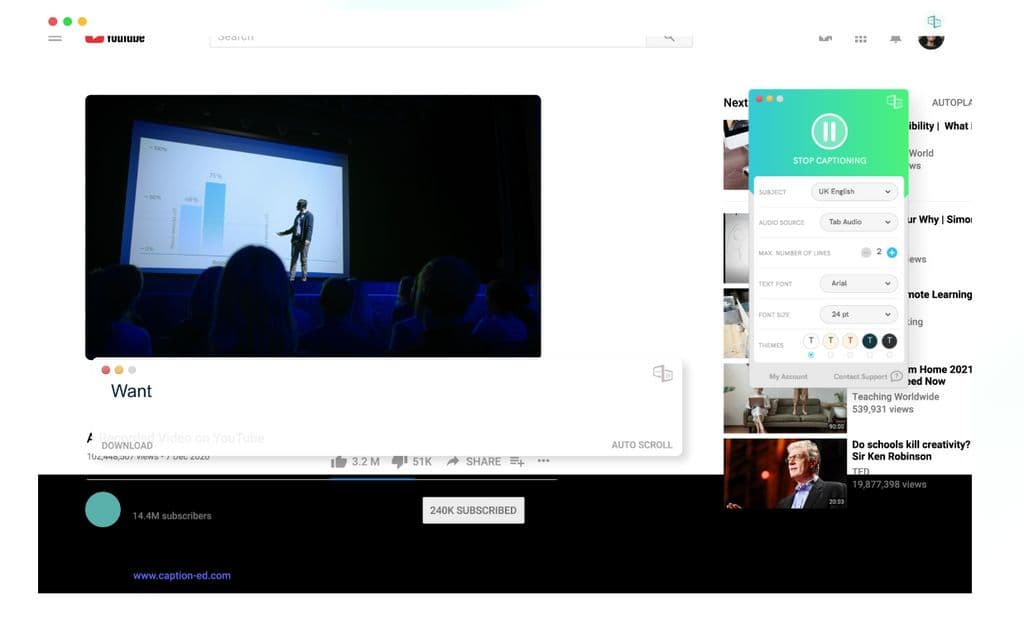Open the www.caption-ed.com link
Viewport: 1024px width, 618px height.
coord(182,576)
